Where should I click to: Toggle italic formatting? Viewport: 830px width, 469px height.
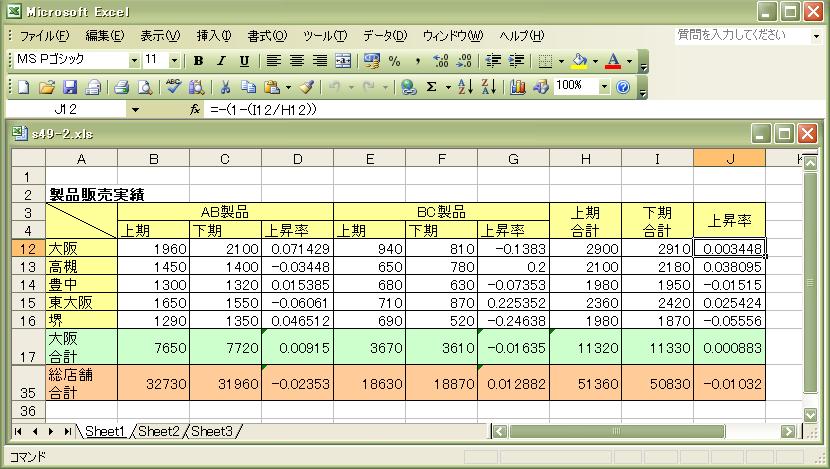point(221,61)
